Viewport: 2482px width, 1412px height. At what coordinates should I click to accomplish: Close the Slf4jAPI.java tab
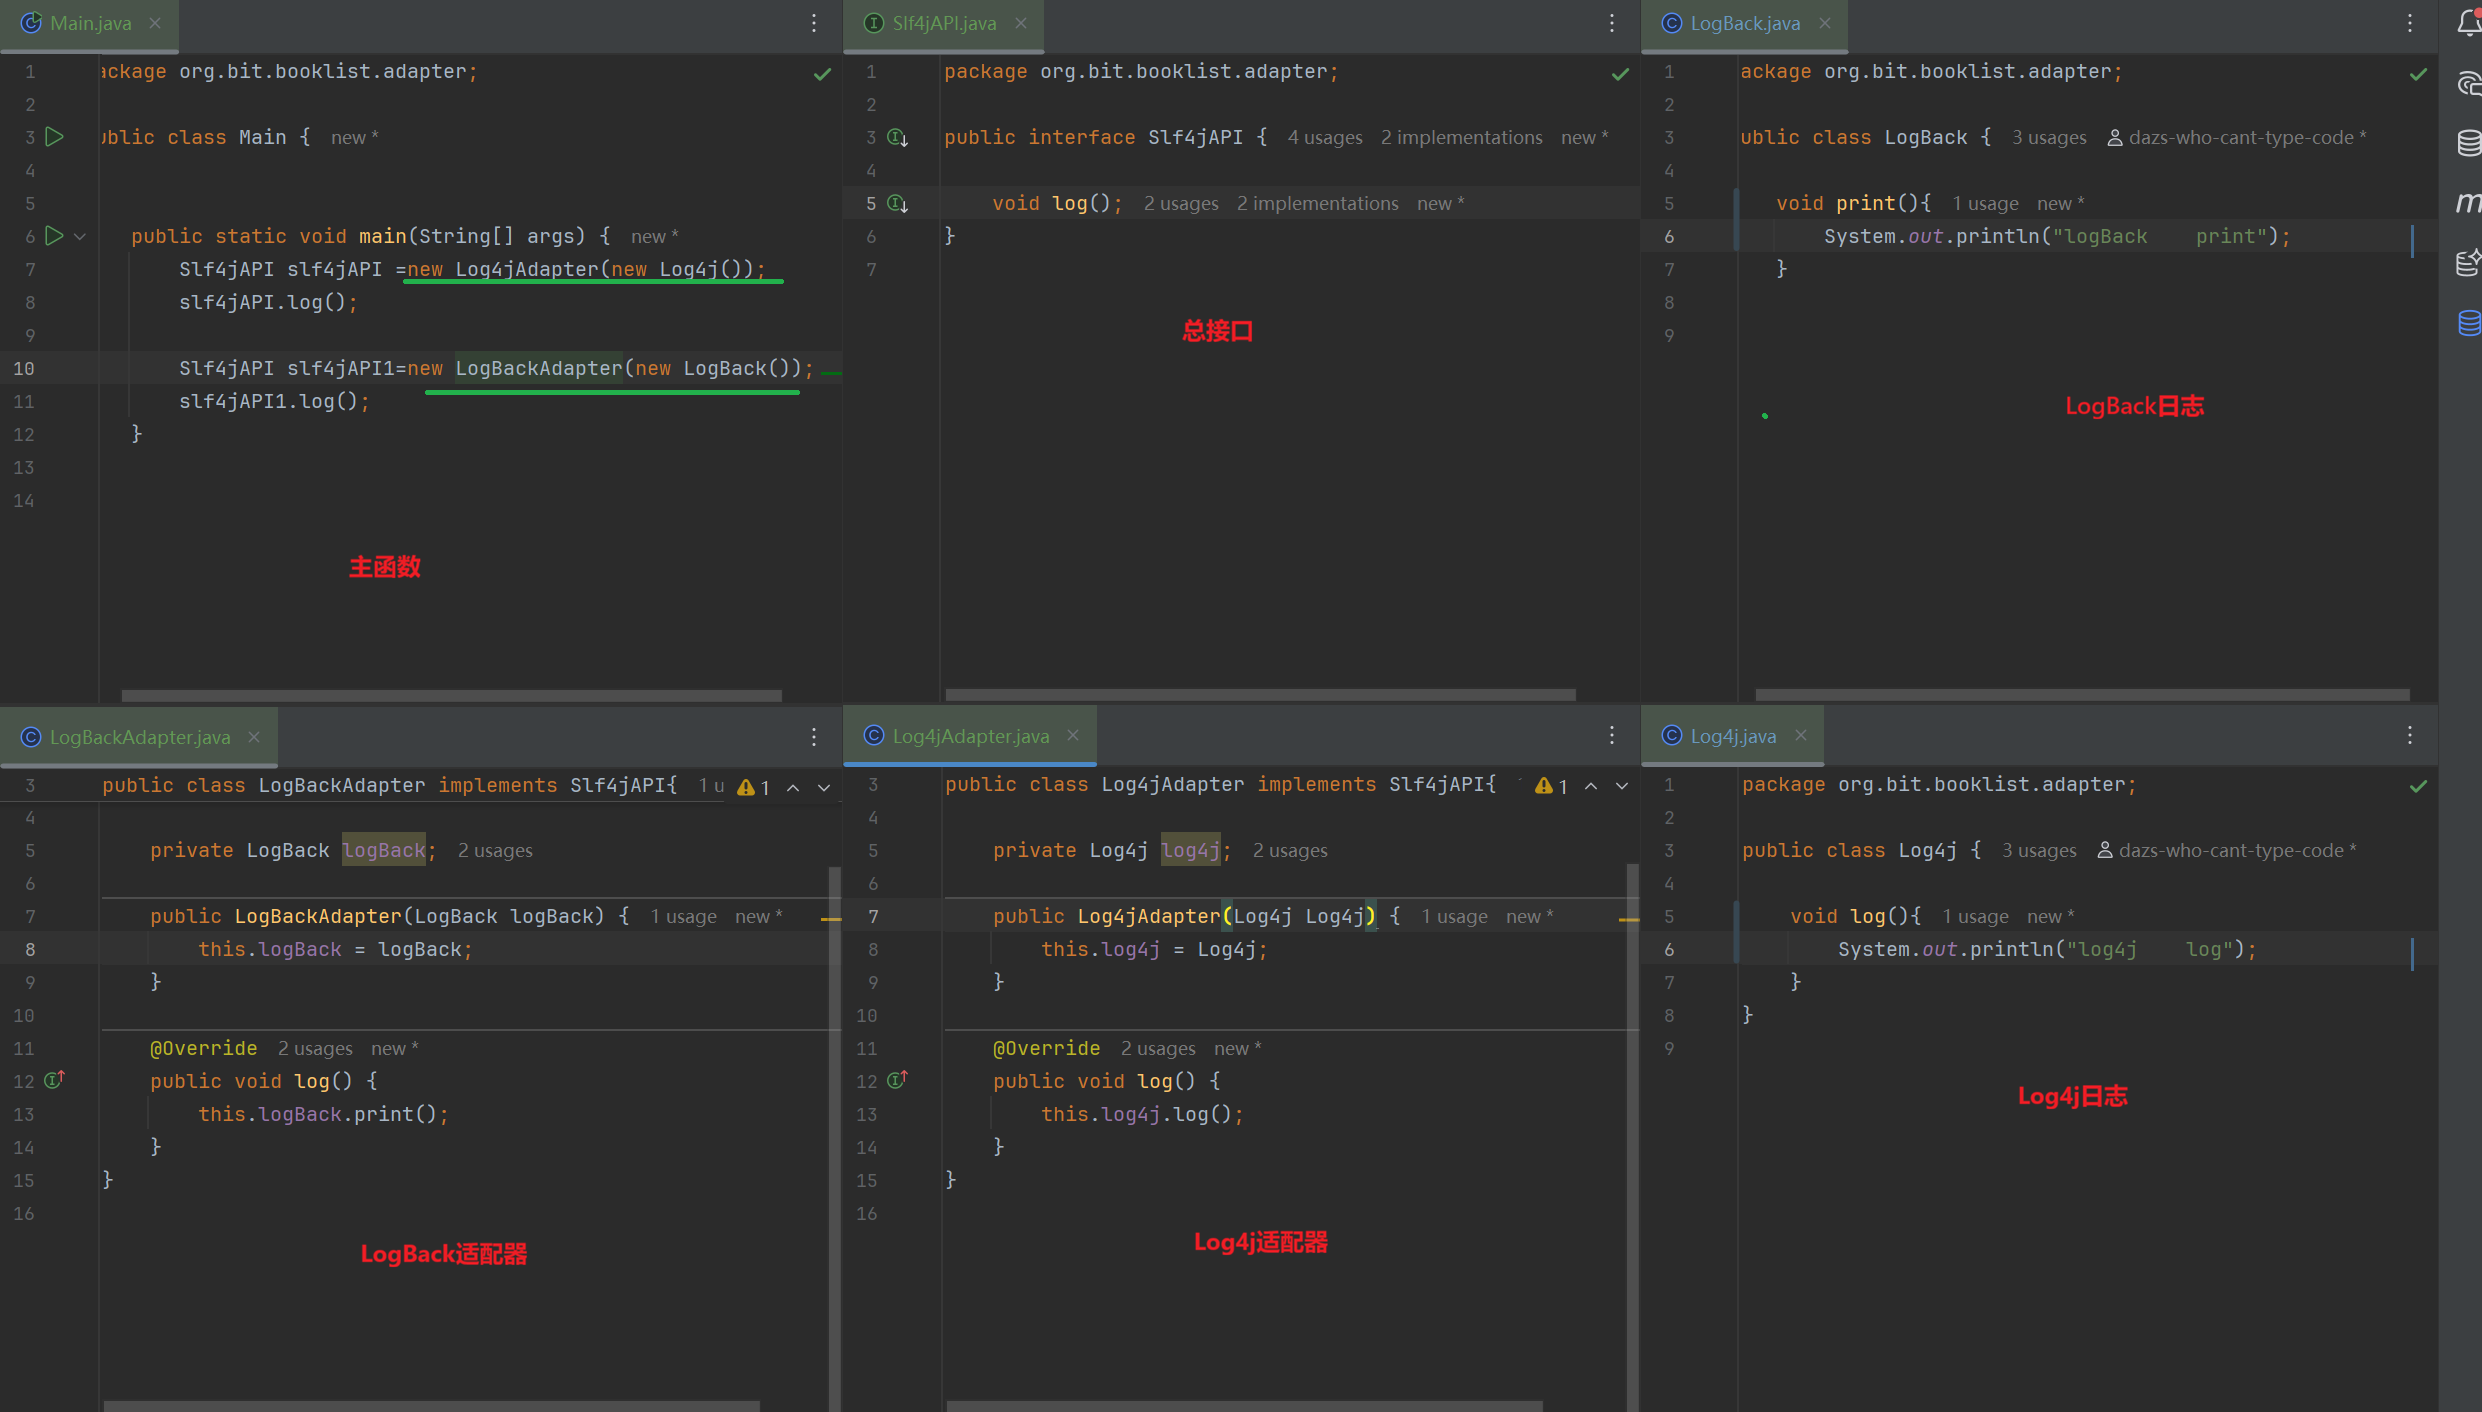pyautogui.click(x=1021, y=23)
